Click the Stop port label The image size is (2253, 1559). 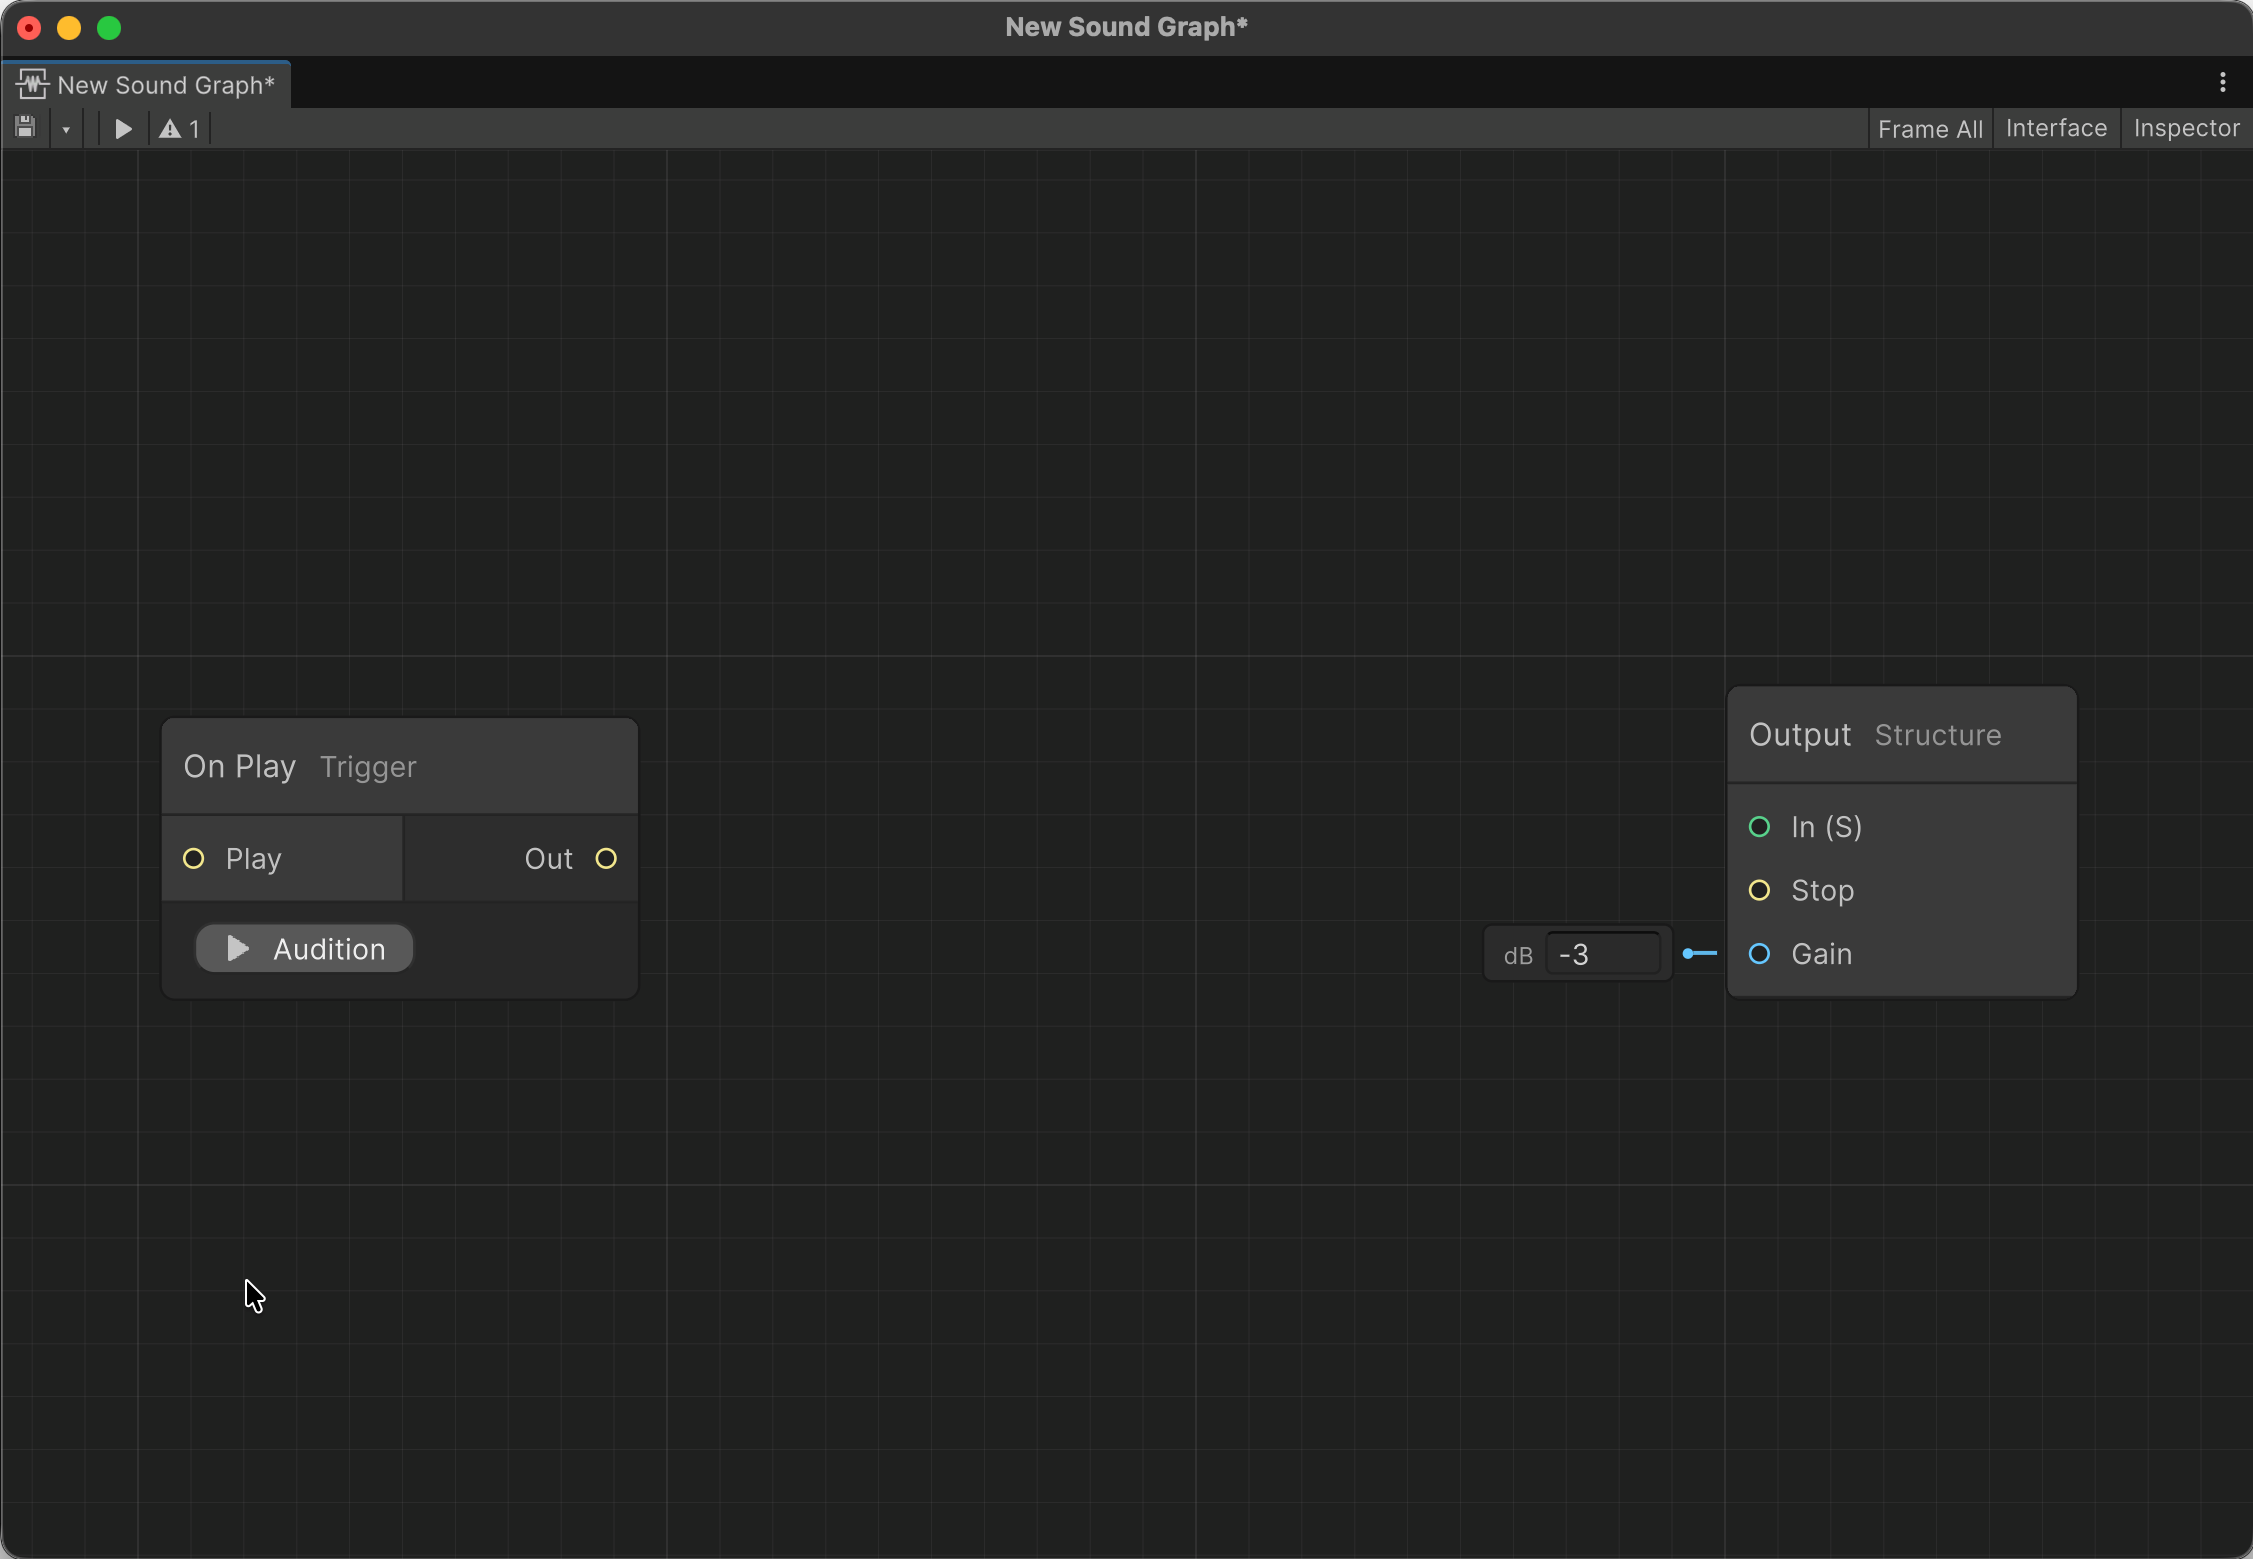[x=1823, y=891]
